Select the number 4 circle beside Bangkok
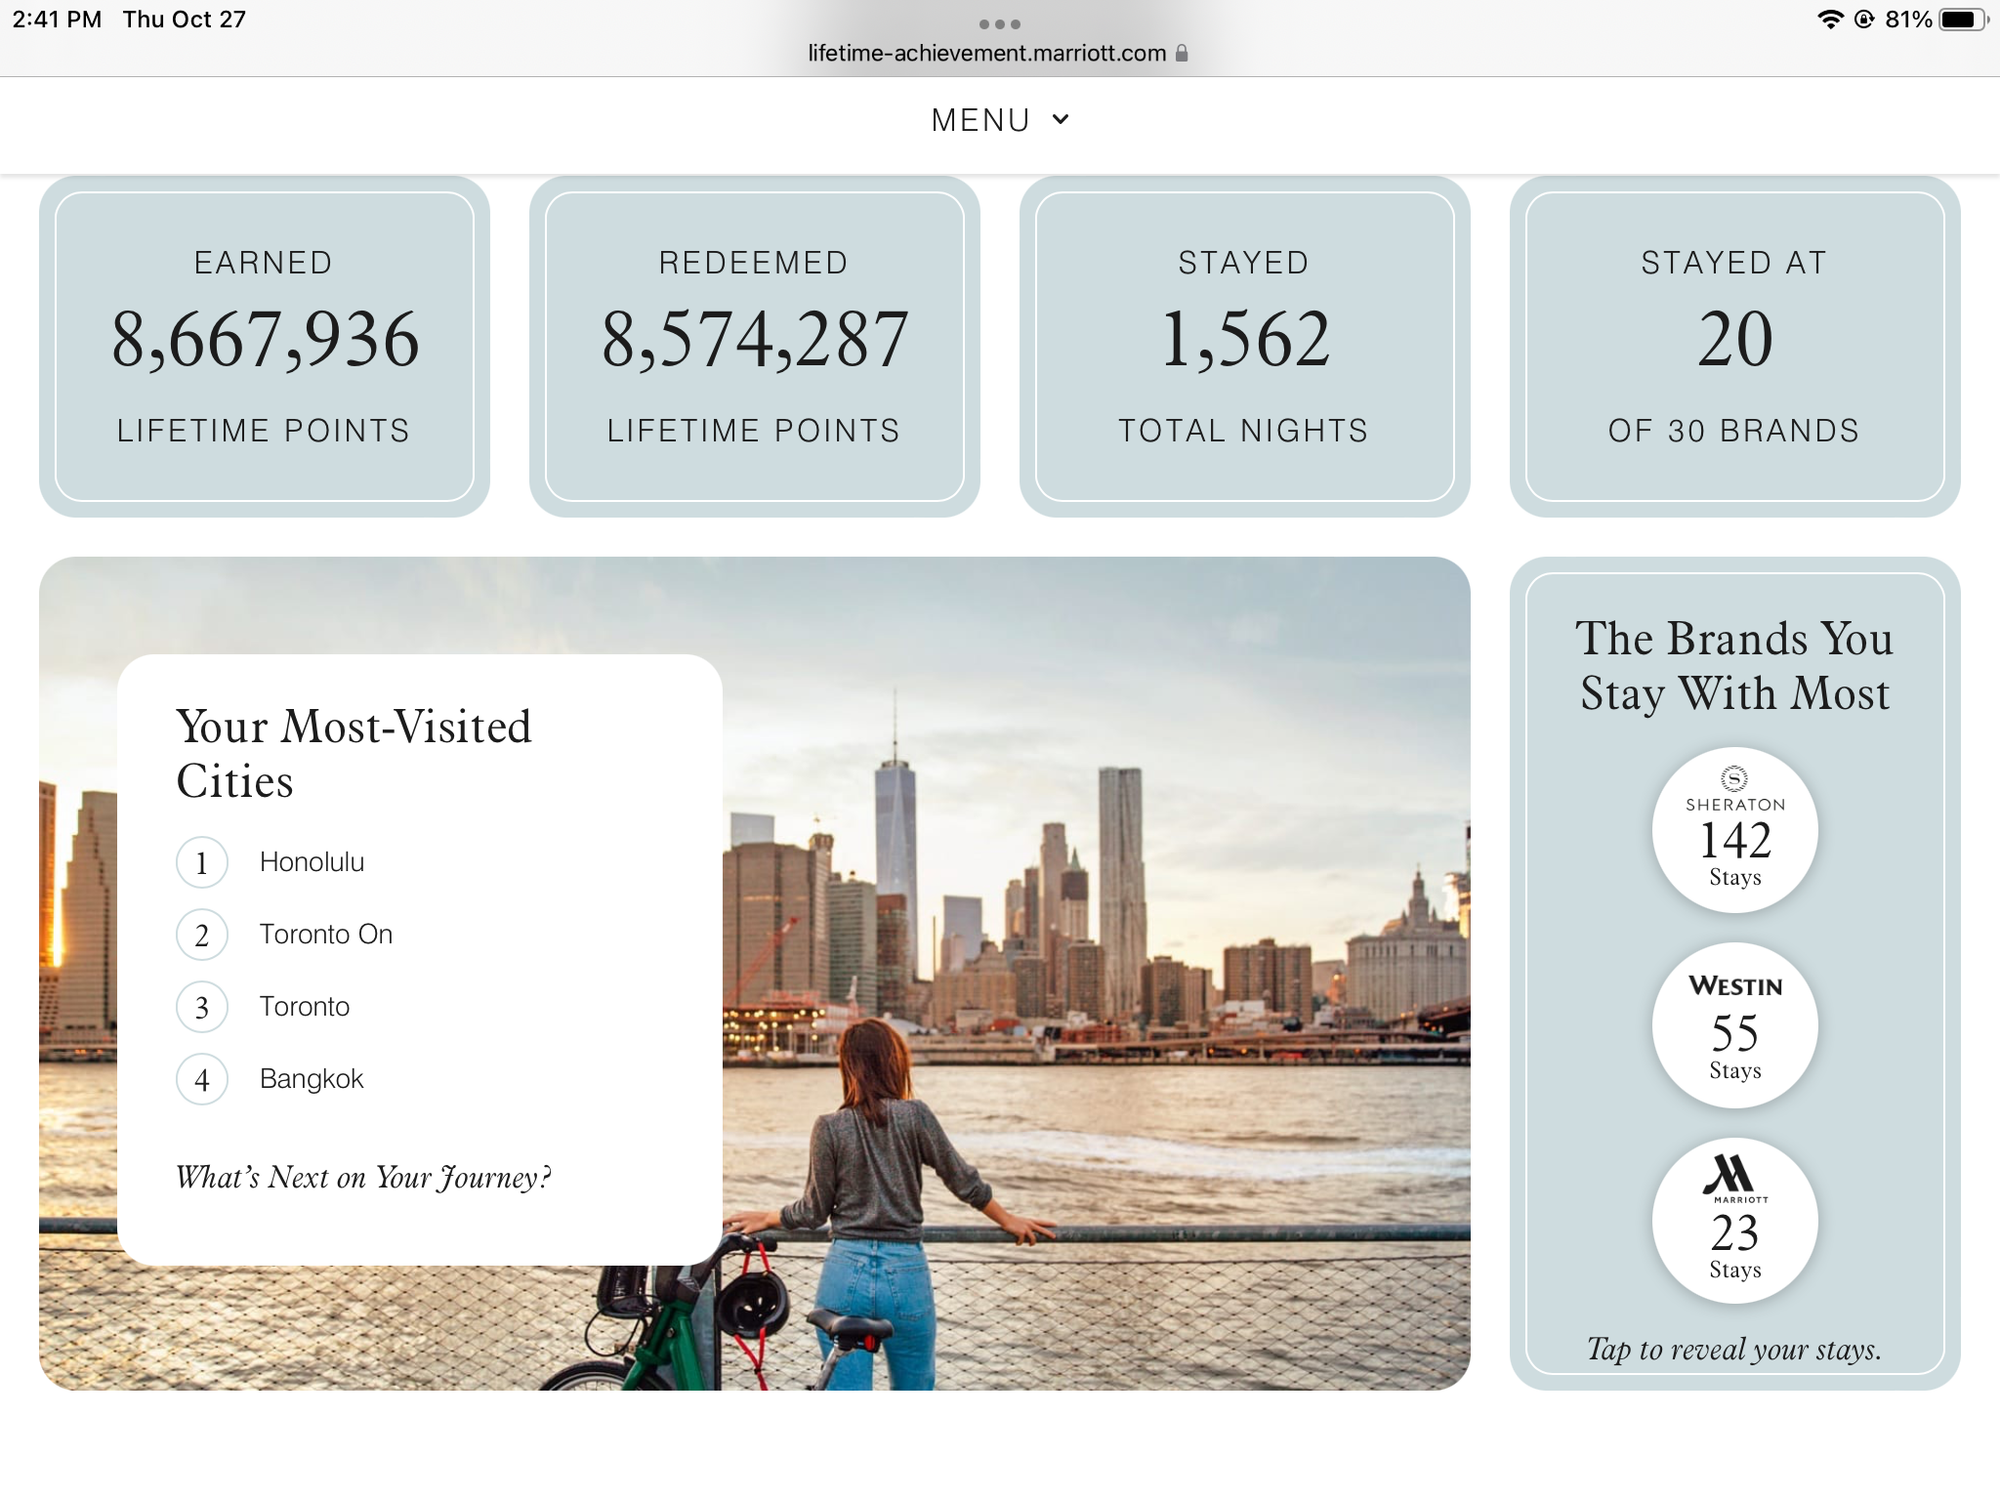This screenshot has height=1500, width=2000. pos(202,1079)
